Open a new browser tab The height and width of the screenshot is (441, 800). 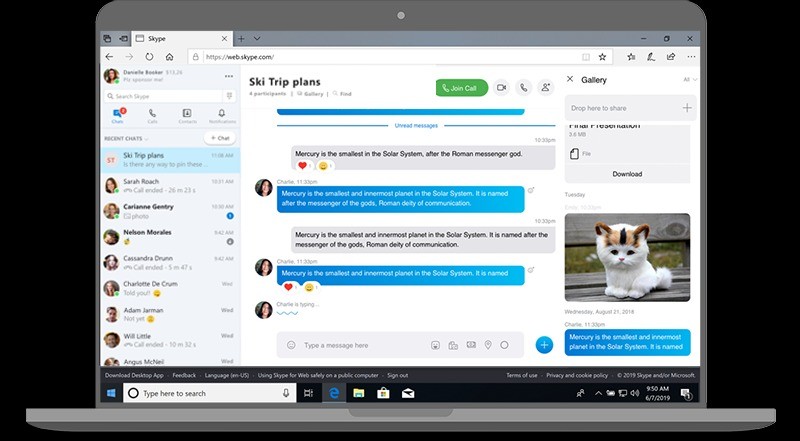coord(241,39)
